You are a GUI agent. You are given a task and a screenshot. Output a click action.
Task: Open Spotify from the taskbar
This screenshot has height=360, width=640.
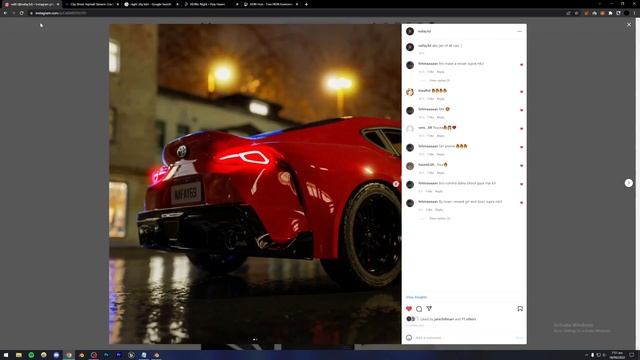[31, 355]
